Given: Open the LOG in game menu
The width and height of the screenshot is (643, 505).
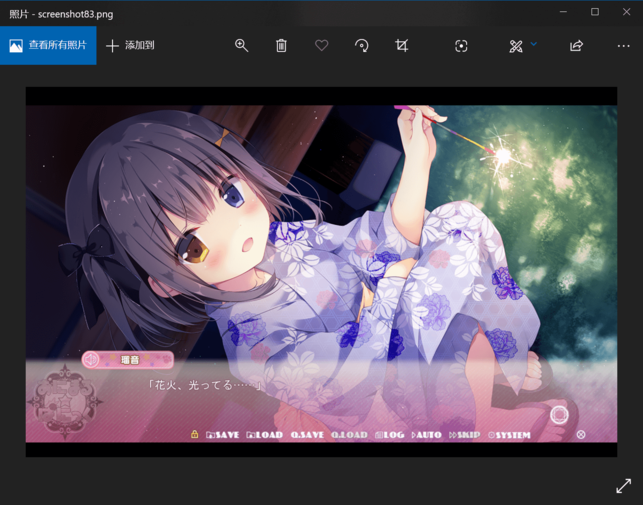Looking at the screenshot, I should (390, 435).
